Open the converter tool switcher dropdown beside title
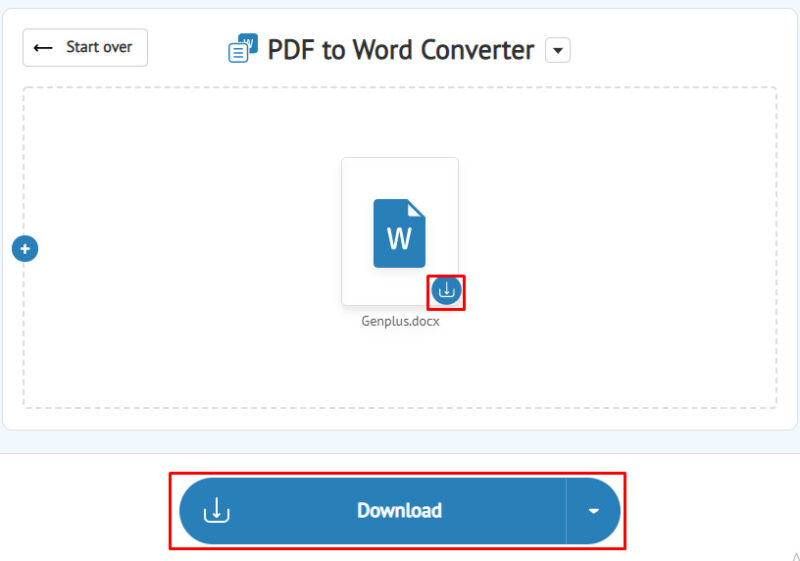The image size is (800, 561). (558, 50)
